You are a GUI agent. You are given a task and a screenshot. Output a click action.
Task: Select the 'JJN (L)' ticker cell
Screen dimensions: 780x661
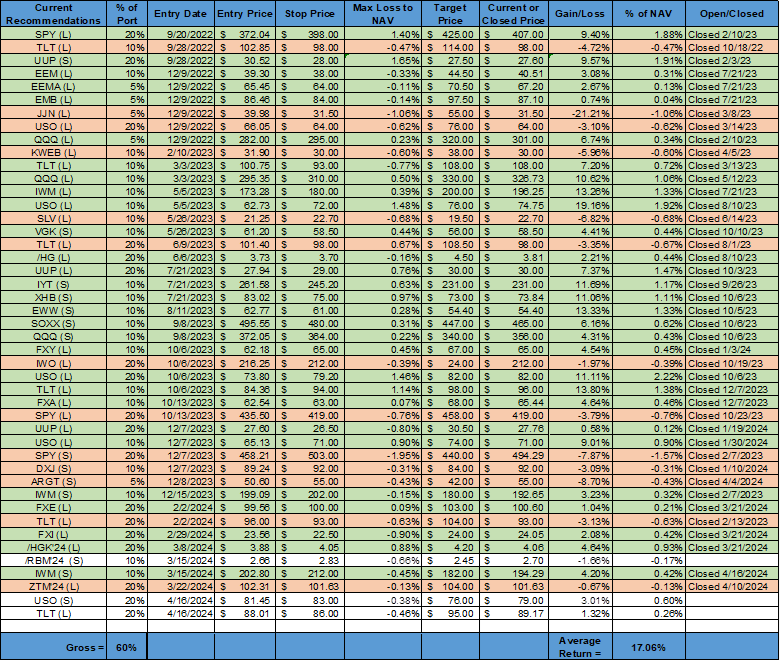point(53,113)
